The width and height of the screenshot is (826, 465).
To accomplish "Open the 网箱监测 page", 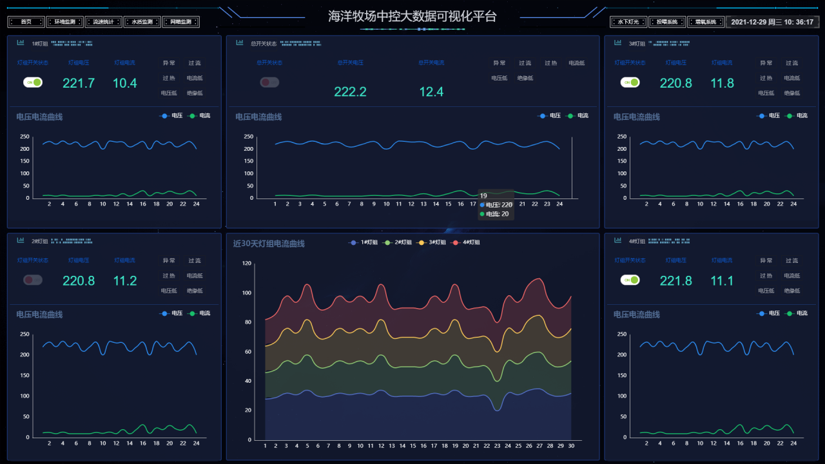I will click(x=180, y=21).
